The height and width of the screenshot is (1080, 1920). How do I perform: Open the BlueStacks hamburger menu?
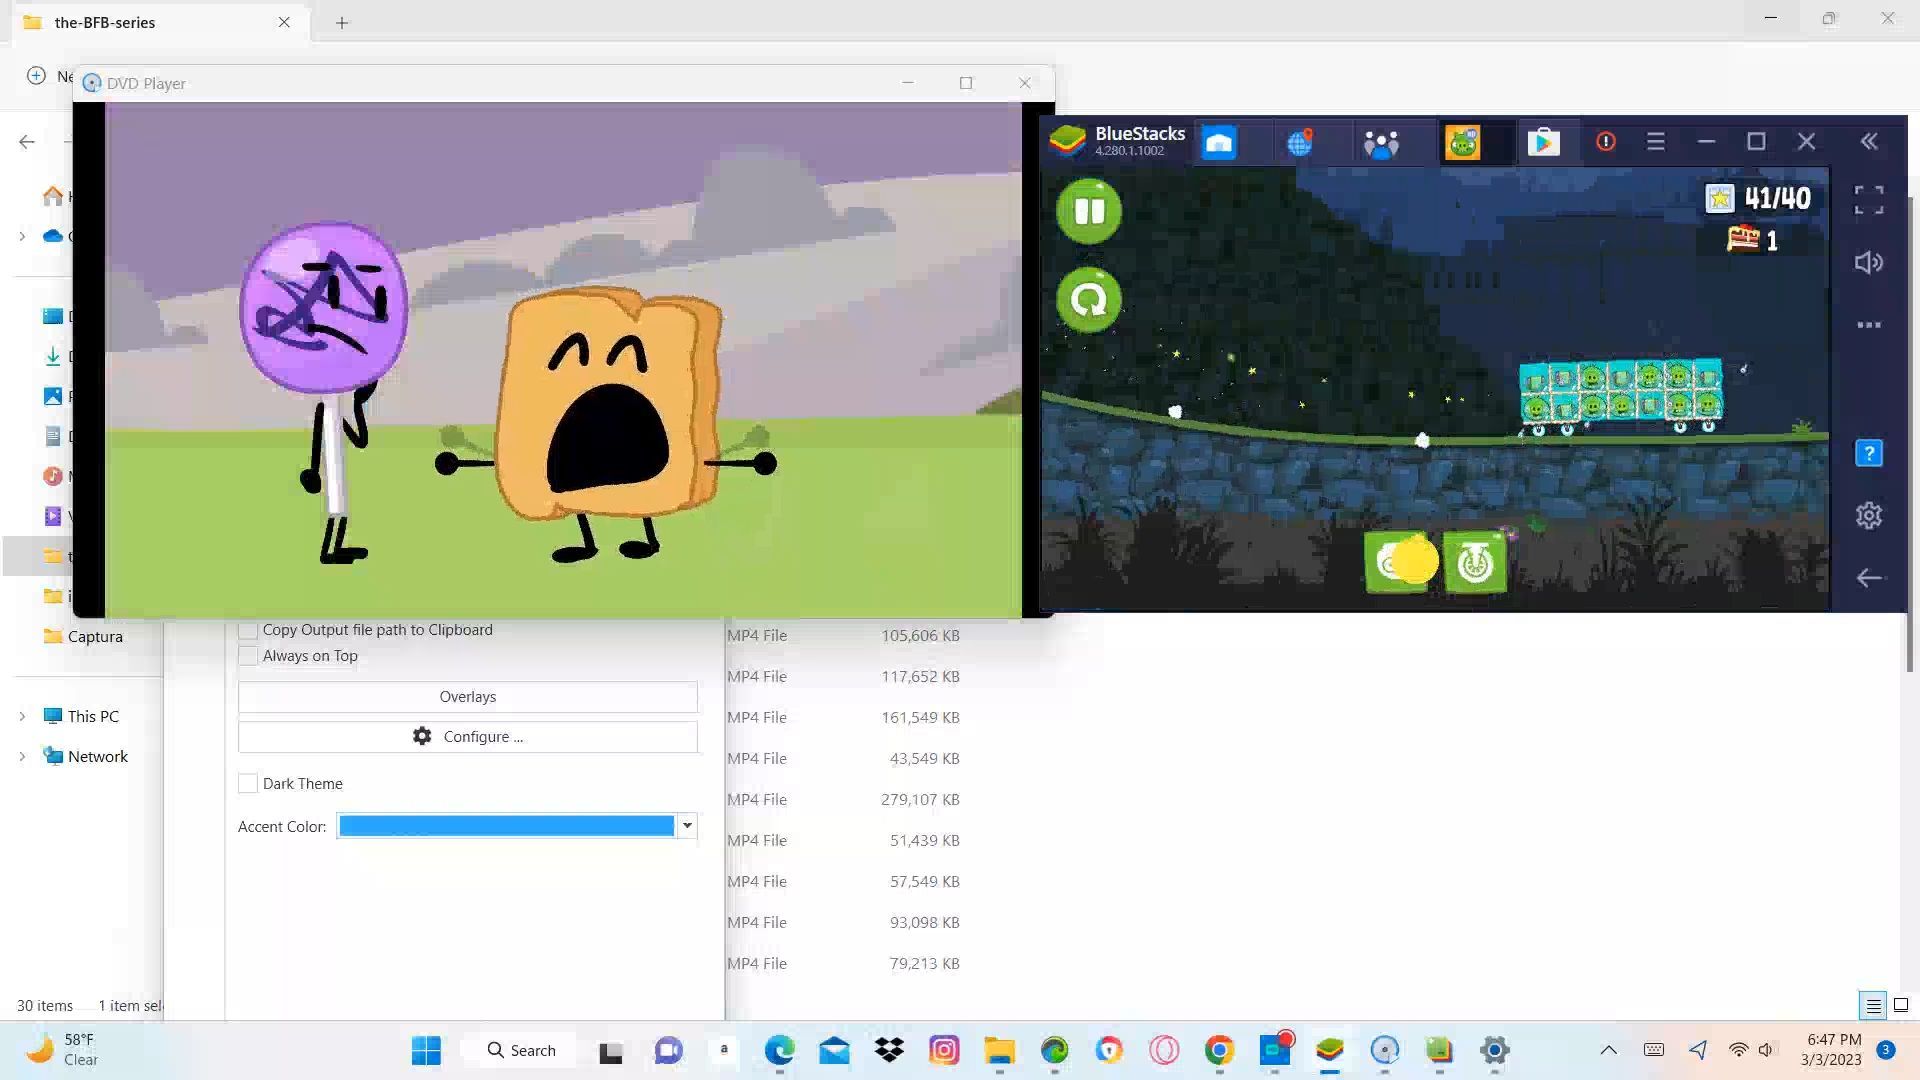pyautogui.click(x=1656, y=142)
